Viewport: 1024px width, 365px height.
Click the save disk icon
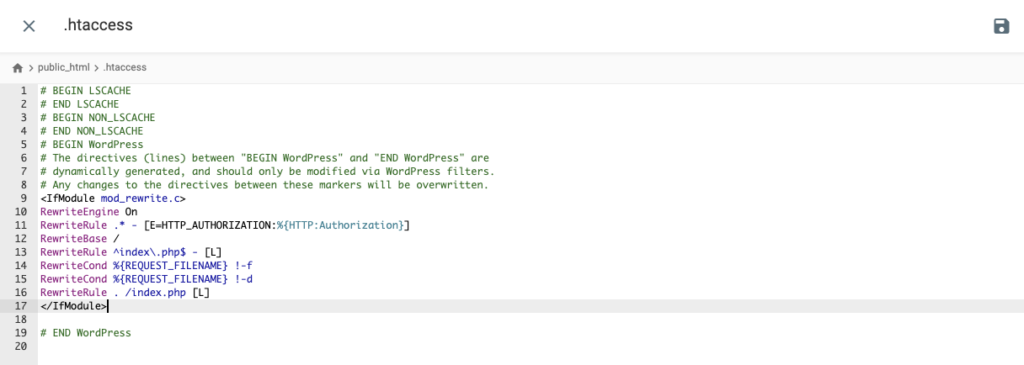1001,26
